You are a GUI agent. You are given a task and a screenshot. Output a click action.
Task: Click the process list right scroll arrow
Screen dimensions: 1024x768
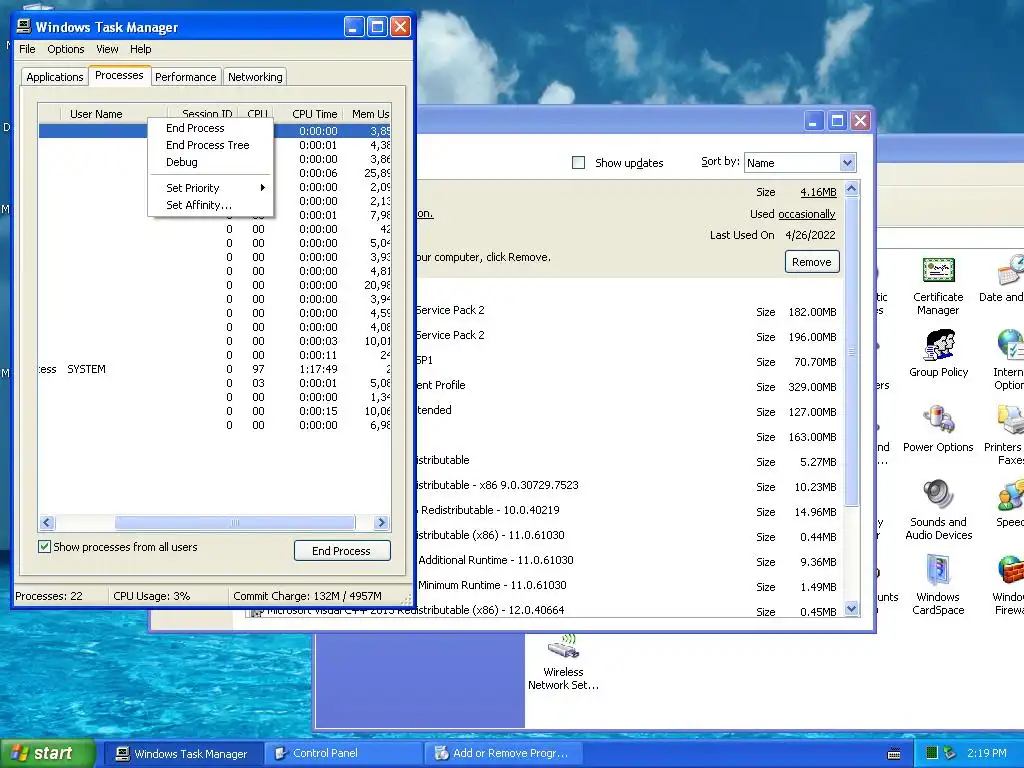[382, 522]
